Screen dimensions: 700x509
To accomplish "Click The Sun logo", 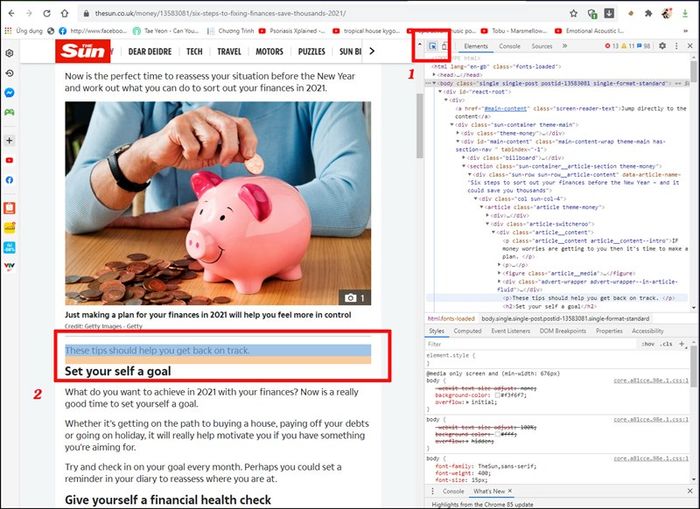I will (x=83, y=51).
